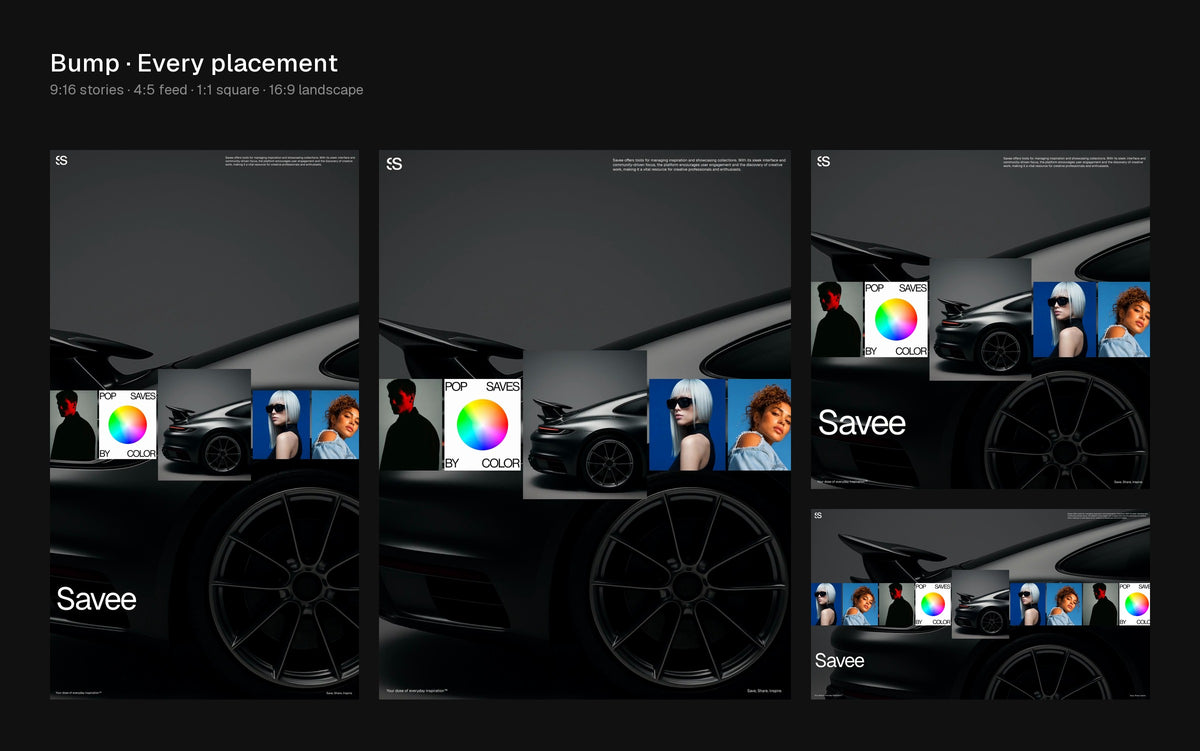1200x751 pixels.
Task: Click the Savee logo in the 16:9 landscape layout
Action: (817, 515)
